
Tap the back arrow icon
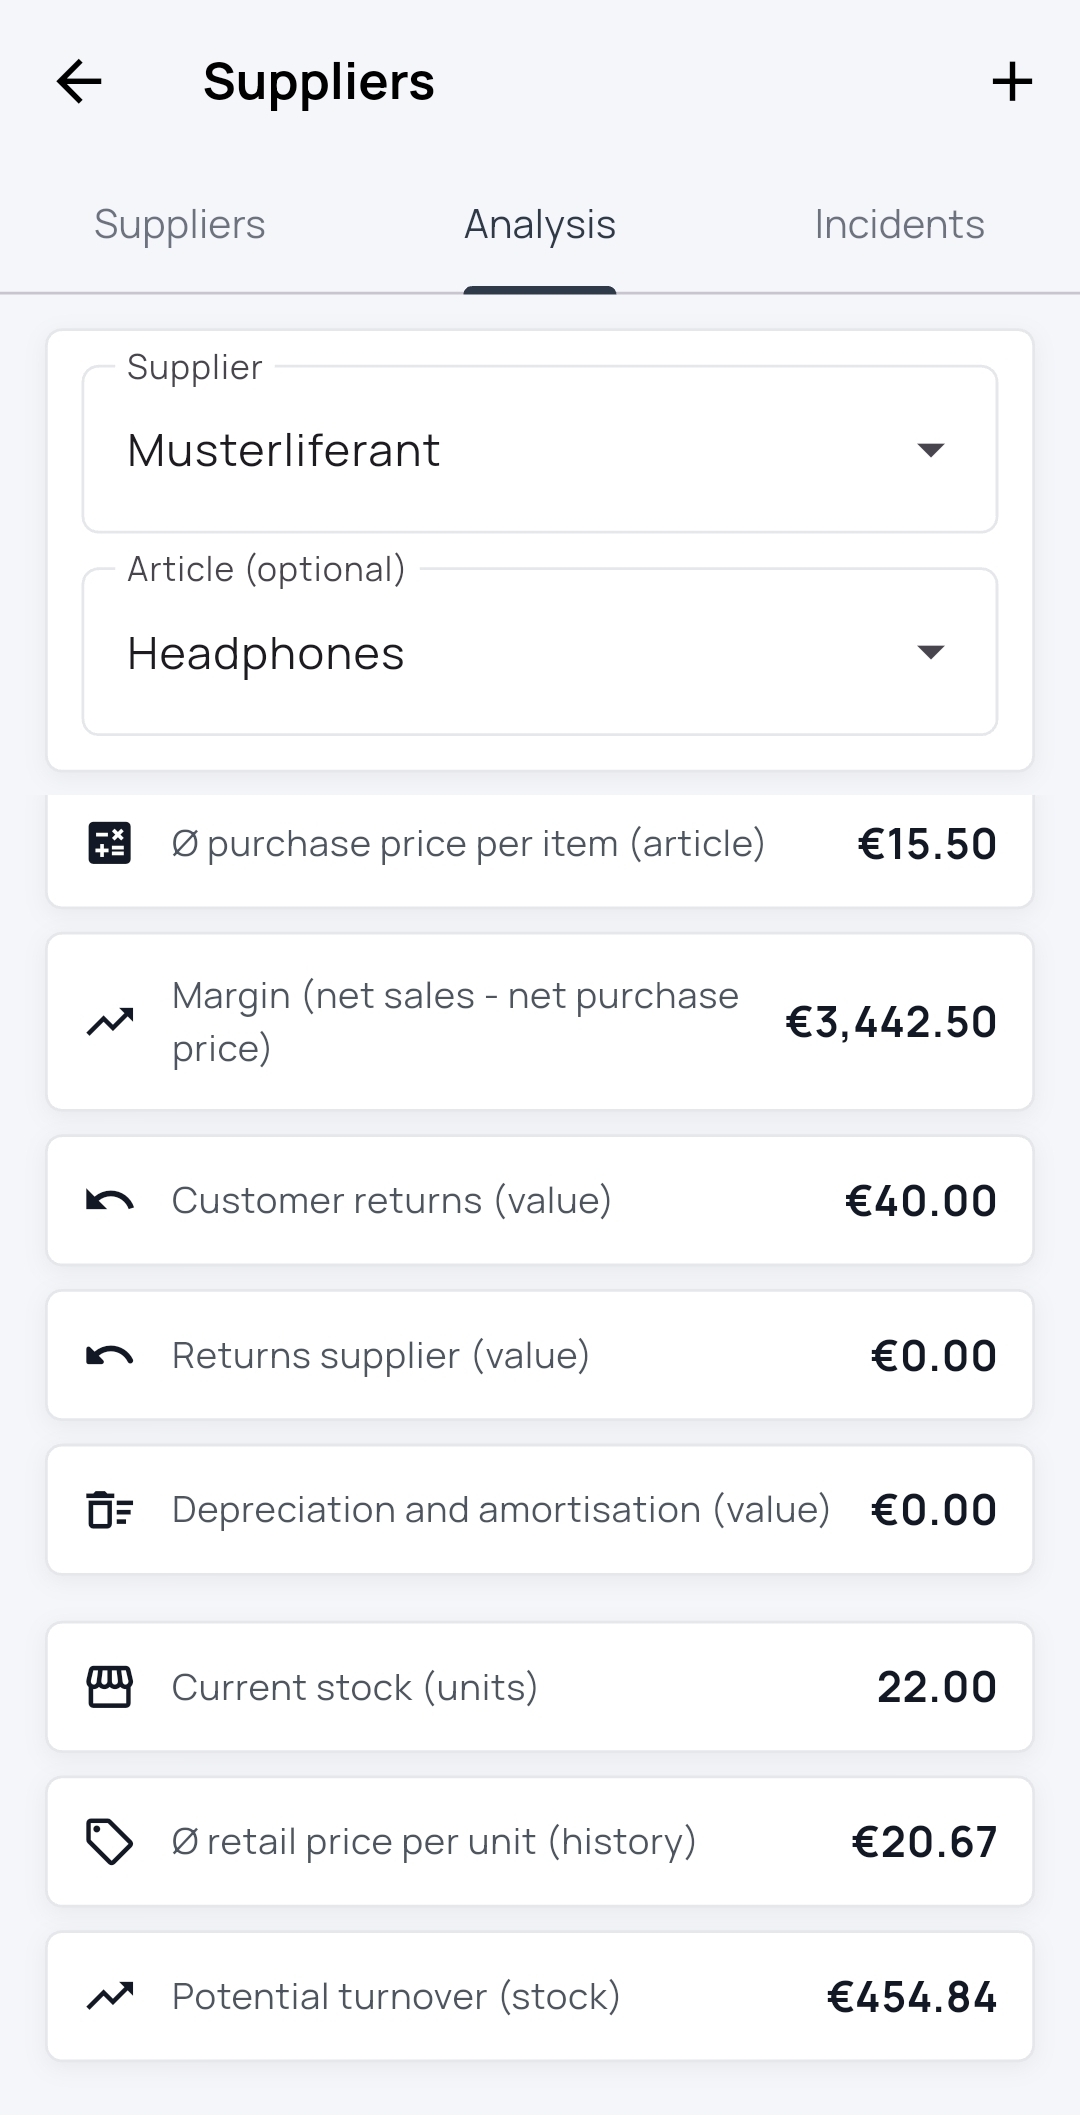[79, 81]
